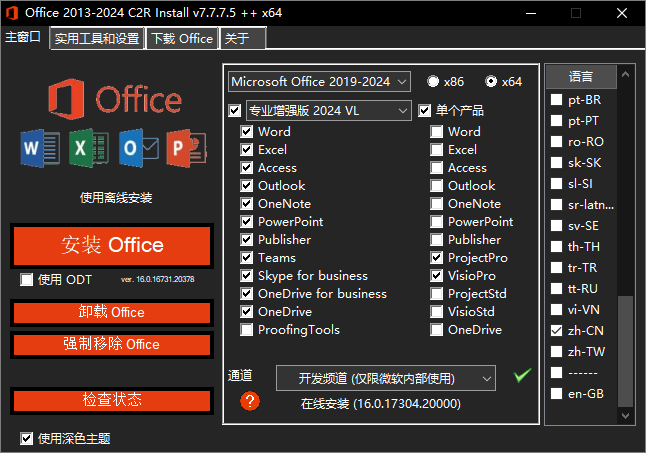Check the ProjectStd checkbox
Screen dimensions: 646x453
coord(436,294)
